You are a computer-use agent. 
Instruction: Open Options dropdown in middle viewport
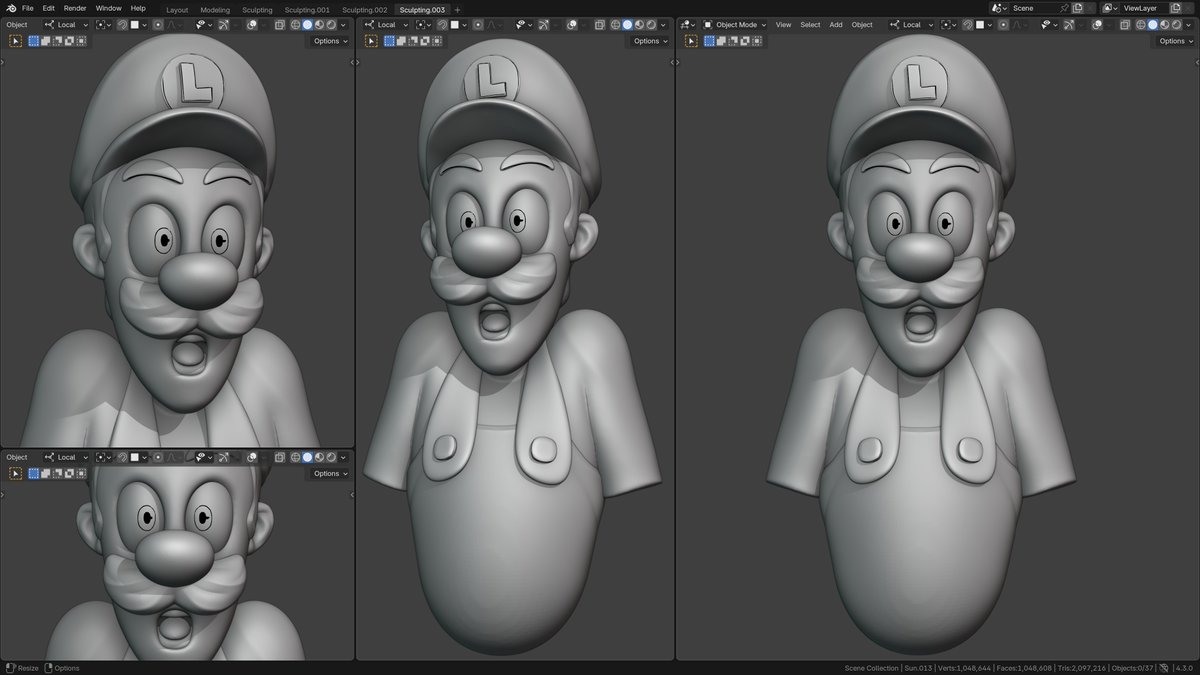point(649,41)
